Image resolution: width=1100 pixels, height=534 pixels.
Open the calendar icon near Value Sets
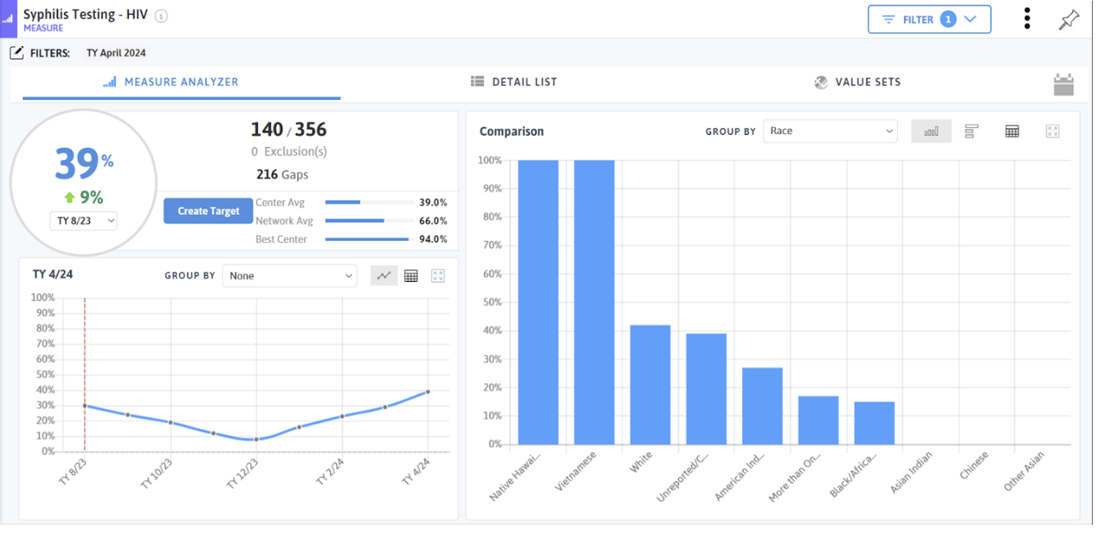point(1064,85)
